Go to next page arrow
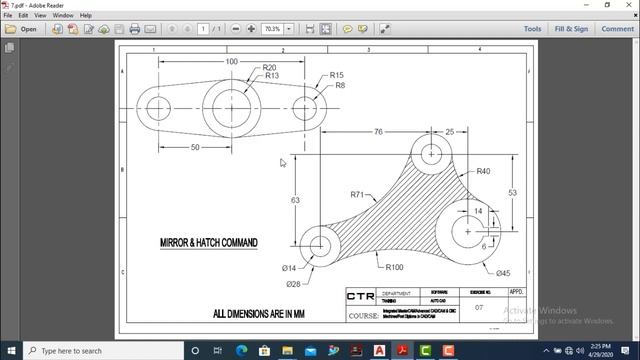This screenshot has width=640, height=360. click(x=187, y=29)
